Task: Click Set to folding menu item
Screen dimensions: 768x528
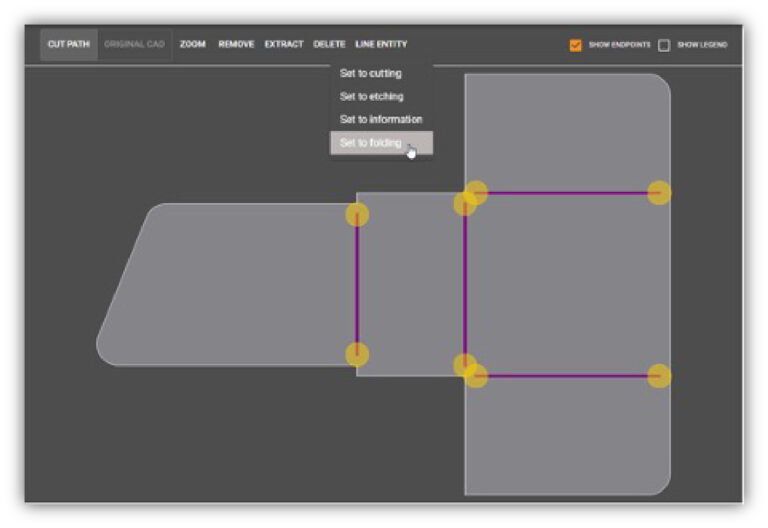Action: coord(371,143)
